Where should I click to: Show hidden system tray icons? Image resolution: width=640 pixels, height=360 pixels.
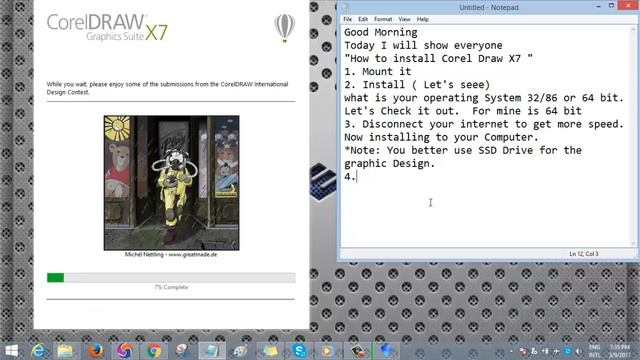[x=511, y=351]
